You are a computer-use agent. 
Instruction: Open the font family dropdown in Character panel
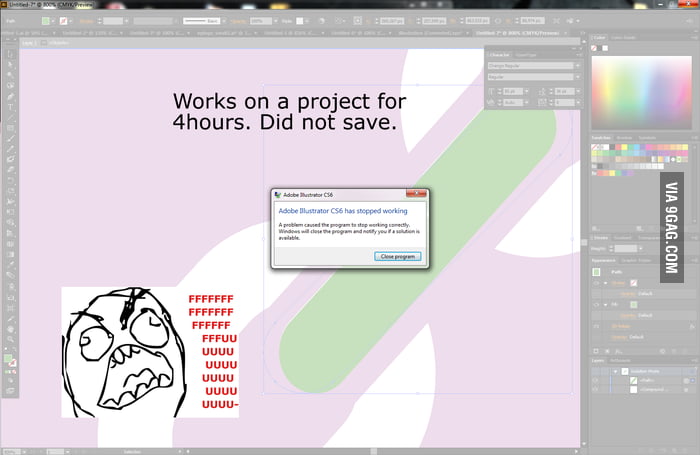point(532,66)
